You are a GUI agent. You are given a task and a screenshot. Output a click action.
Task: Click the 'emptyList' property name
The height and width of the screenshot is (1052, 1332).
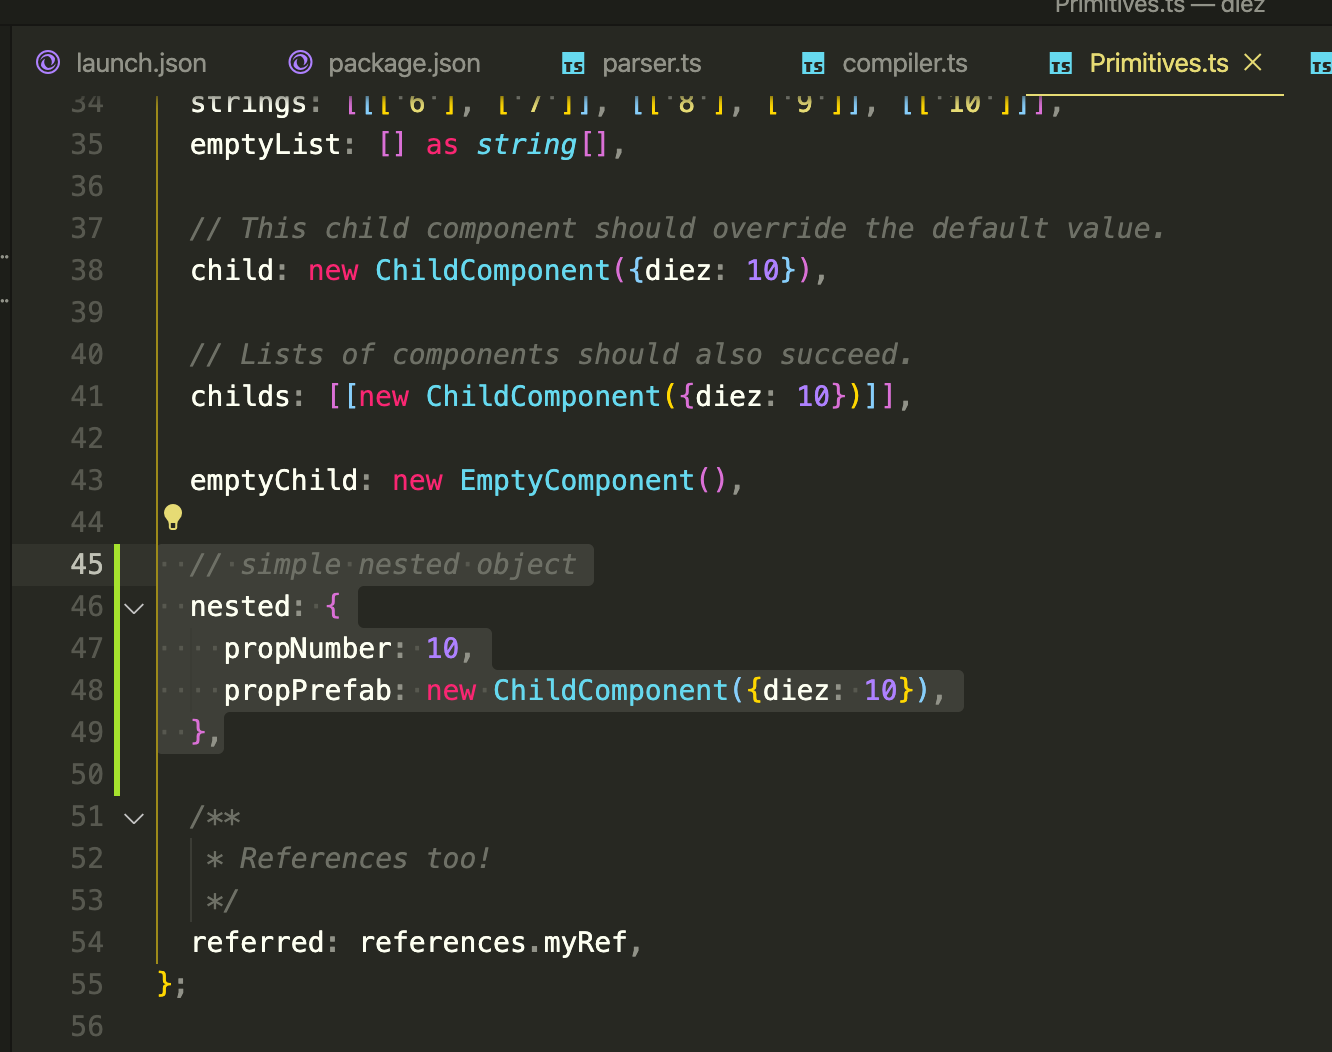[x=266, y=145]
